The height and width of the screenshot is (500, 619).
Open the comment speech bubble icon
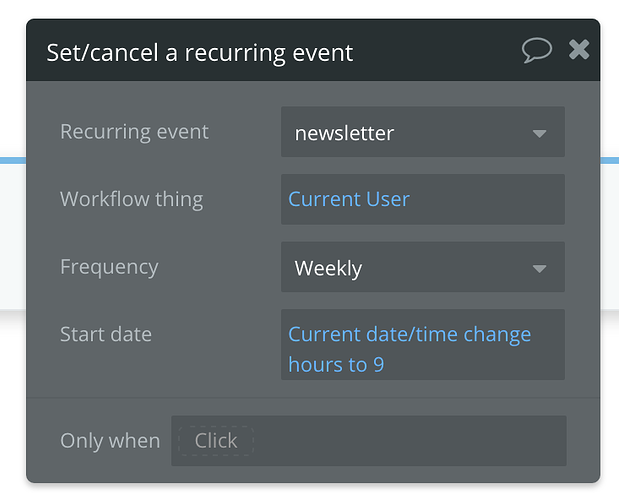pyautogui.click(x=537, y=50)
